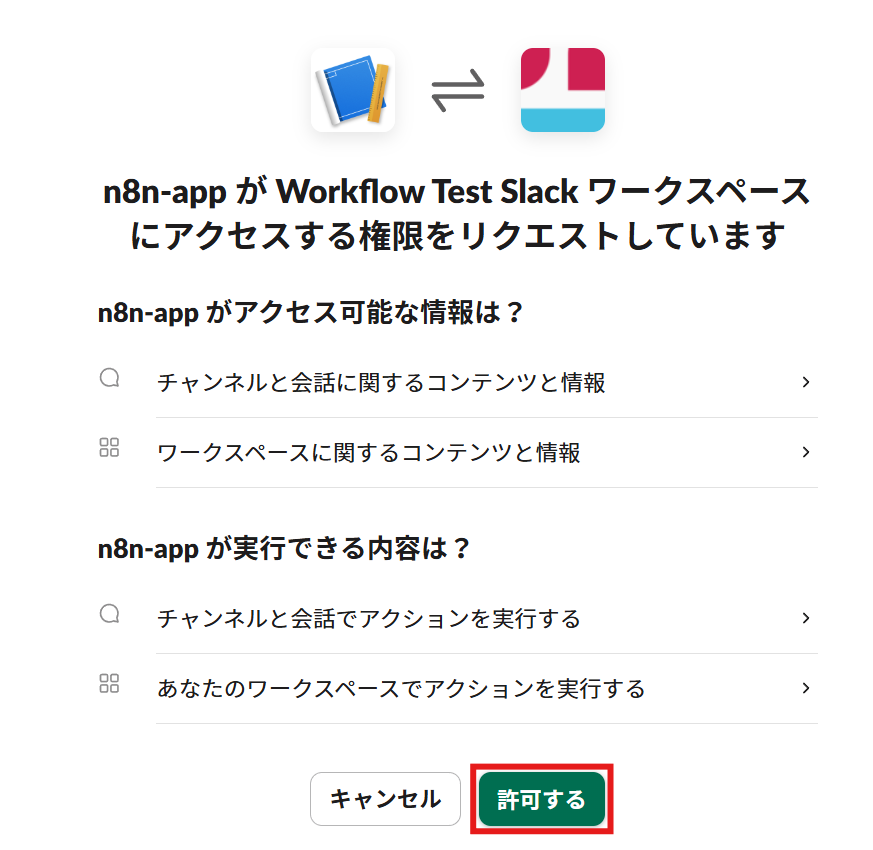The height and width of the screenshot is (850, 873).
Task: Click the n8n-app blueprint icon
Action: (x=352, y=90)
